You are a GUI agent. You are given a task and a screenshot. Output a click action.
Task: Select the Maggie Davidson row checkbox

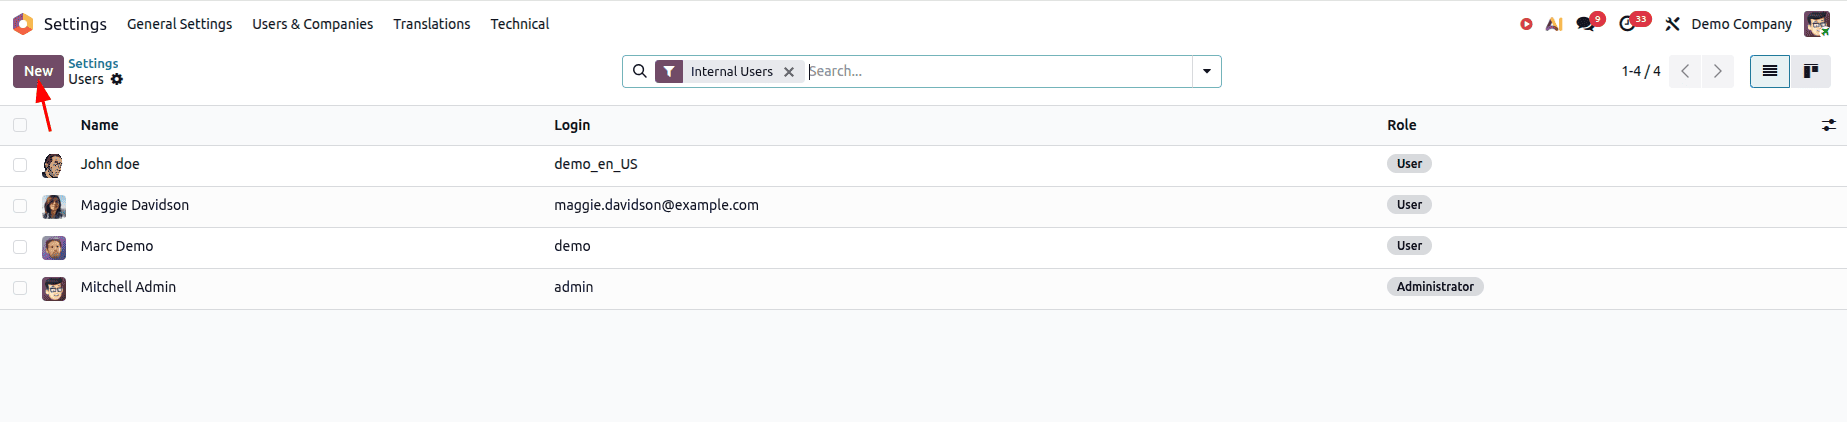20,206
